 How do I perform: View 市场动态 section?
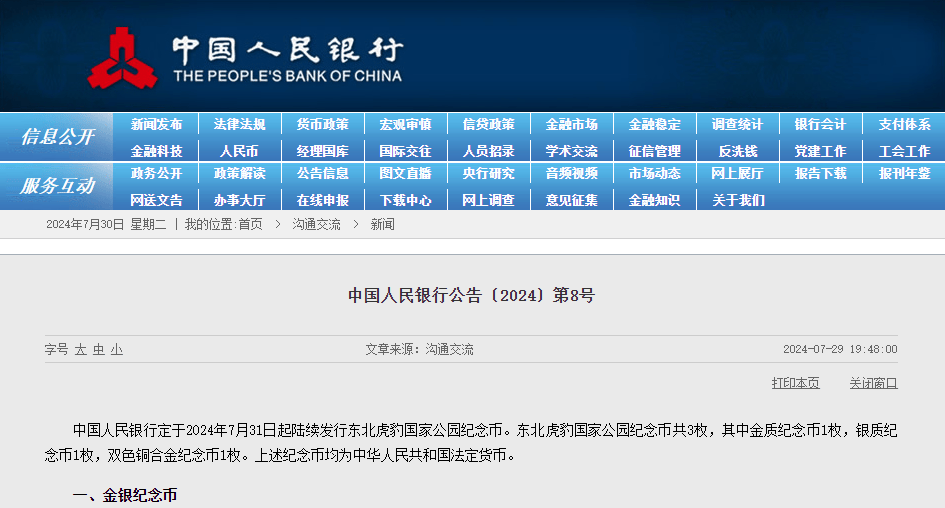[x=655, y=174]
